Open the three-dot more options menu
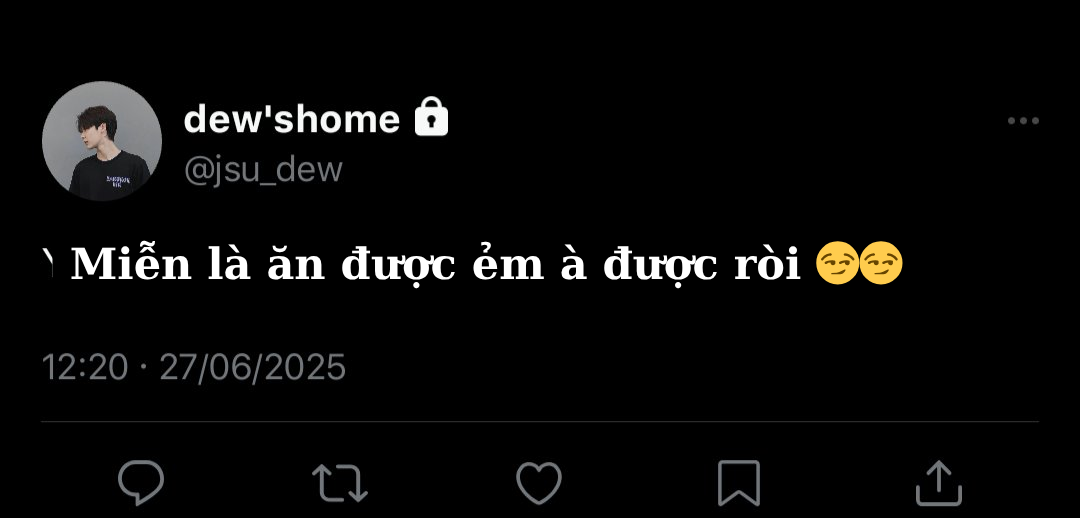Screen dimensions: 1080x518 click(x=1023, y=121)
